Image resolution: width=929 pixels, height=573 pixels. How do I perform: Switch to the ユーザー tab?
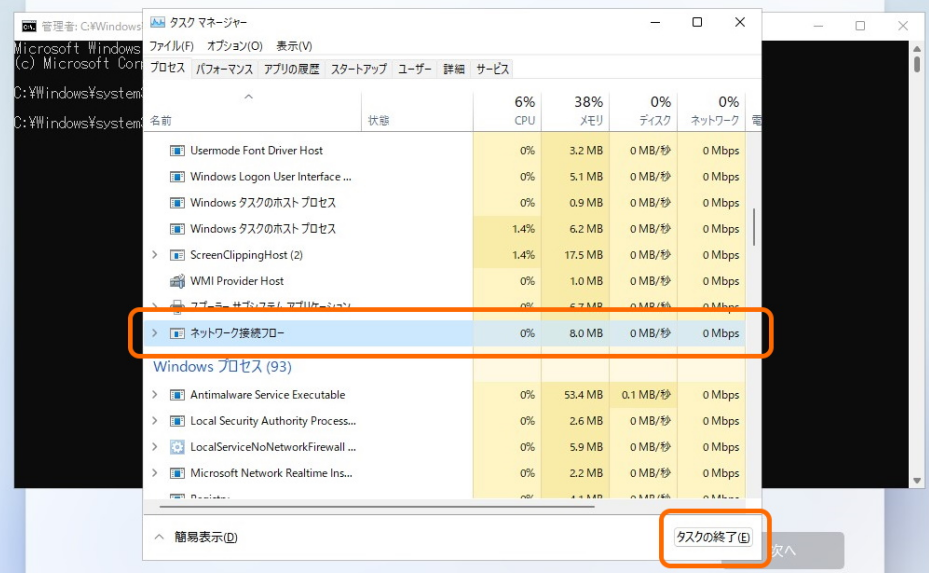coord(415,69)
